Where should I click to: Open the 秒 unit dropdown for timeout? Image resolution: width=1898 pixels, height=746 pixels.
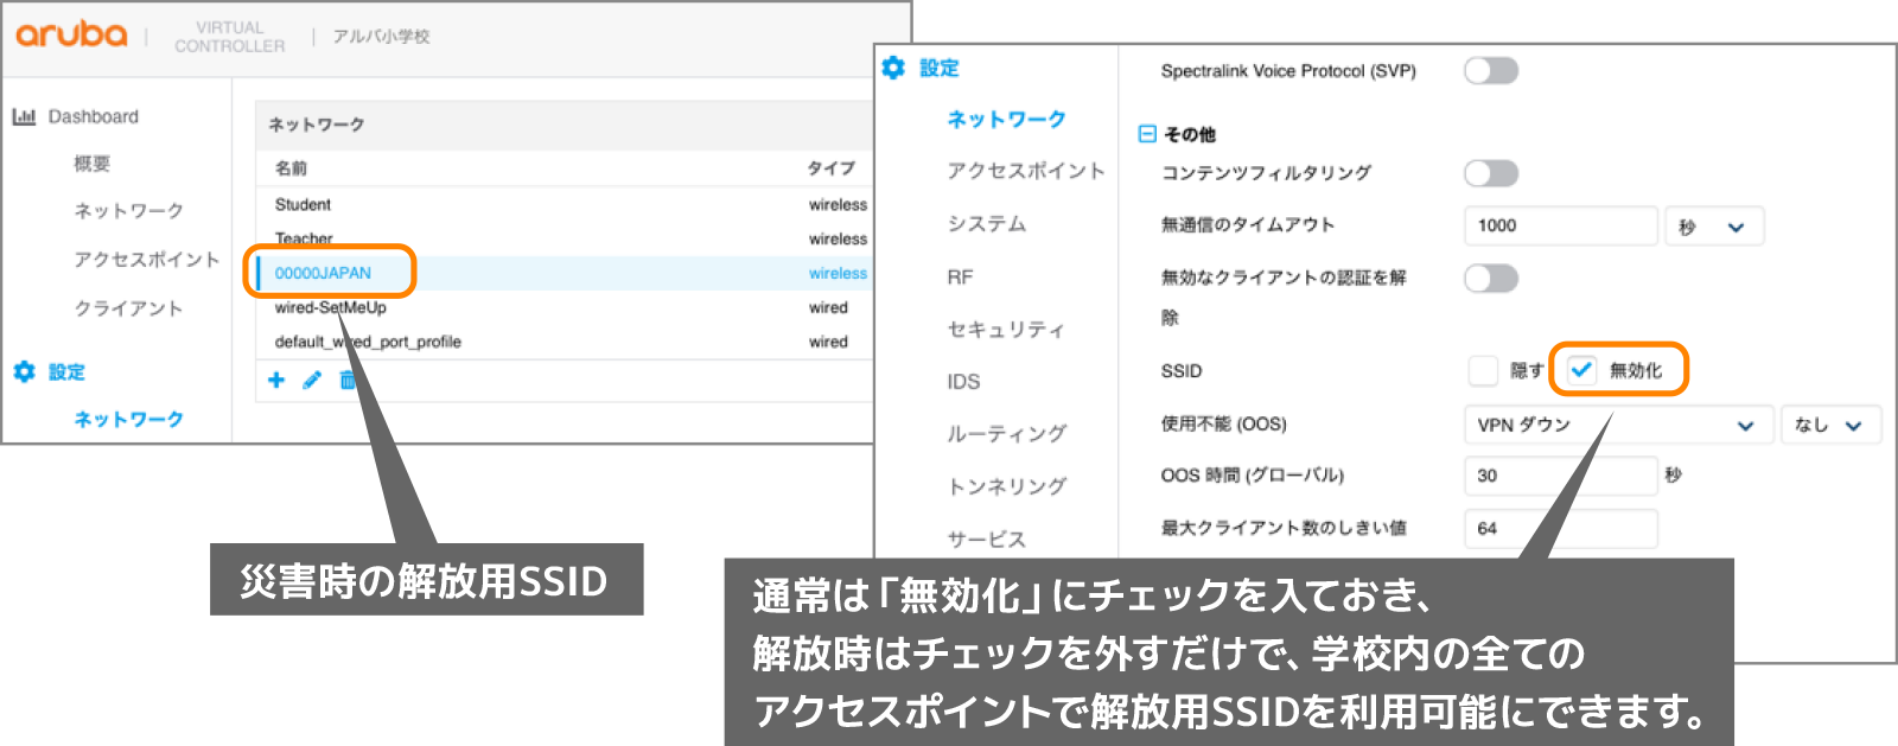point(1713,226)
